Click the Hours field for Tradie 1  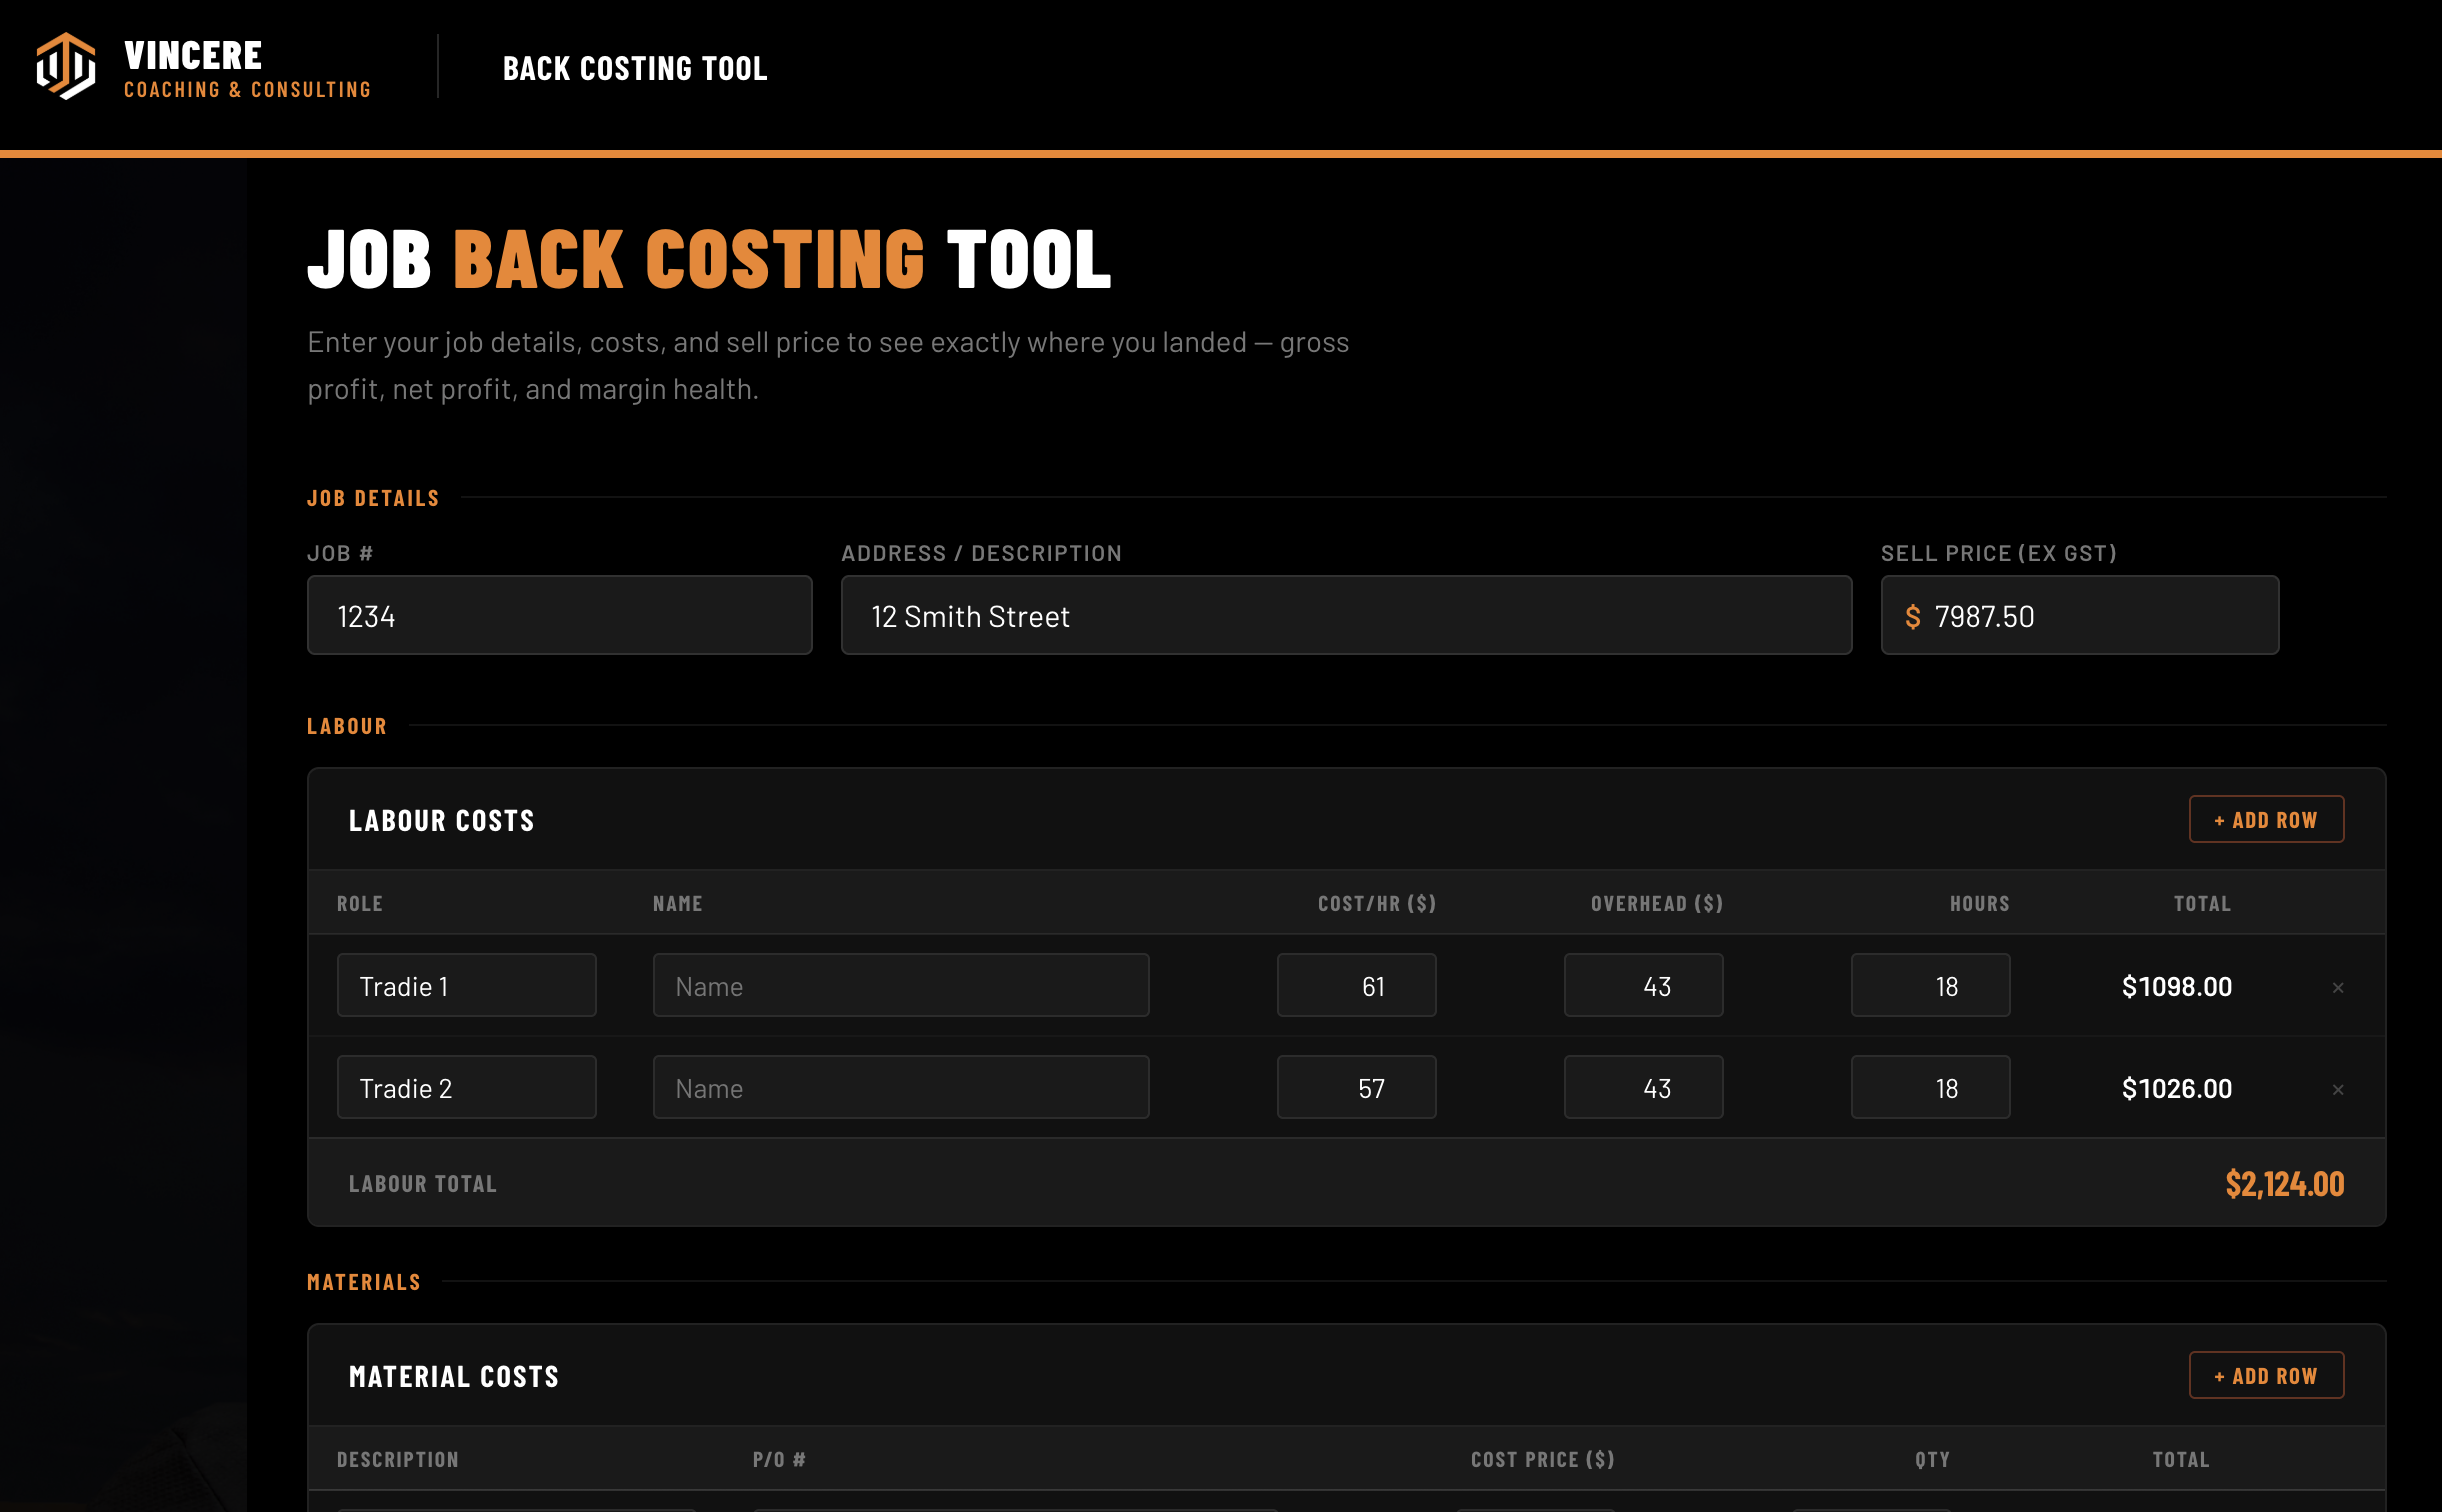click(1930, 986)
